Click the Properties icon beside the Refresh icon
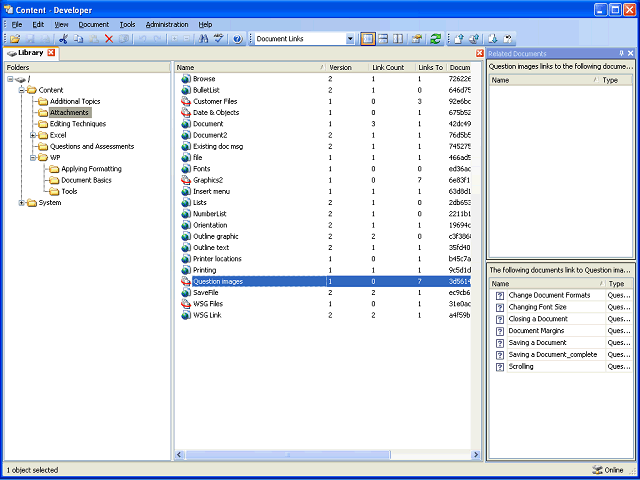 pyautogui.click(x=416, y=39)
